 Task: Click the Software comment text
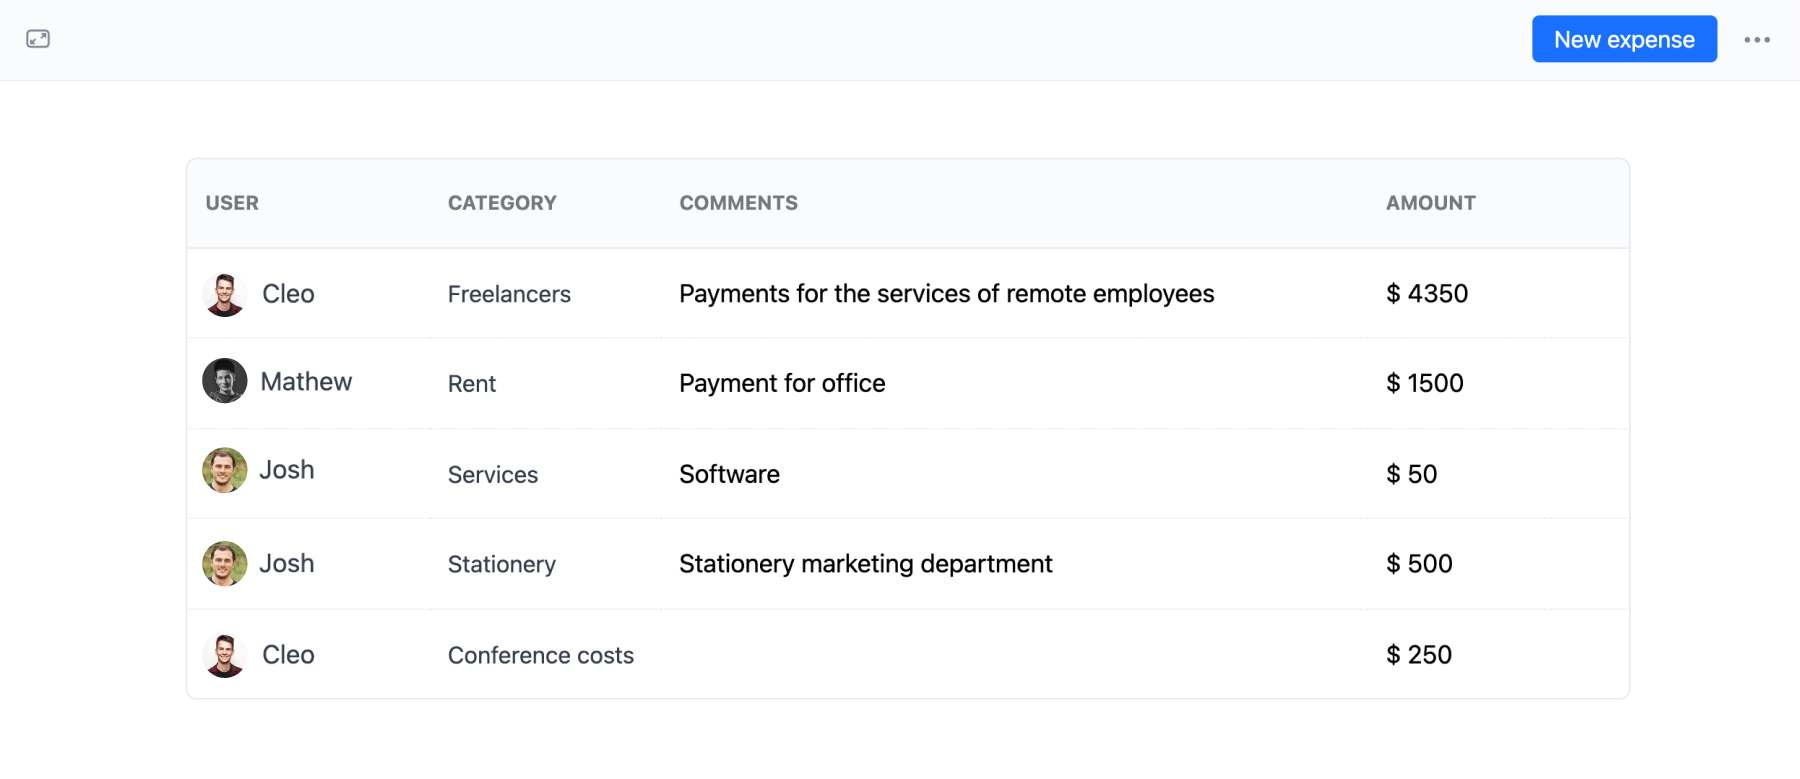[x=729, y=474]
